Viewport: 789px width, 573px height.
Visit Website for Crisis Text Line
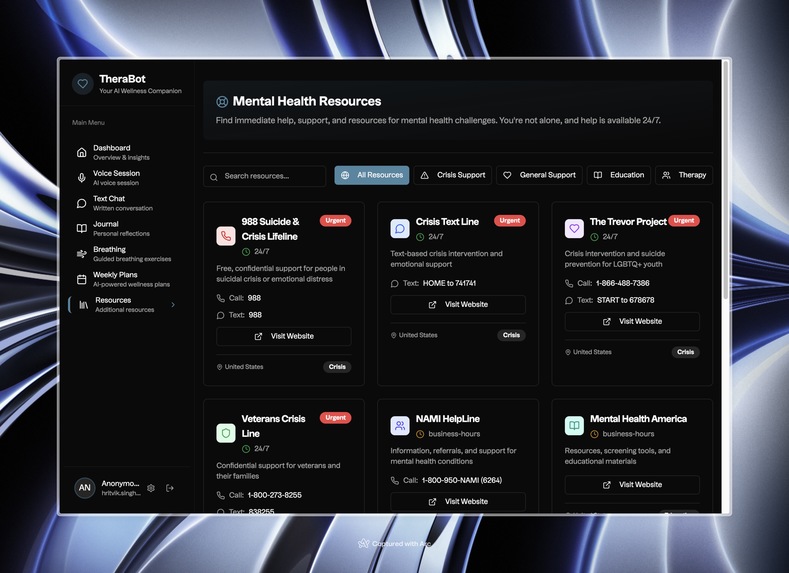[x=458, y=305]
